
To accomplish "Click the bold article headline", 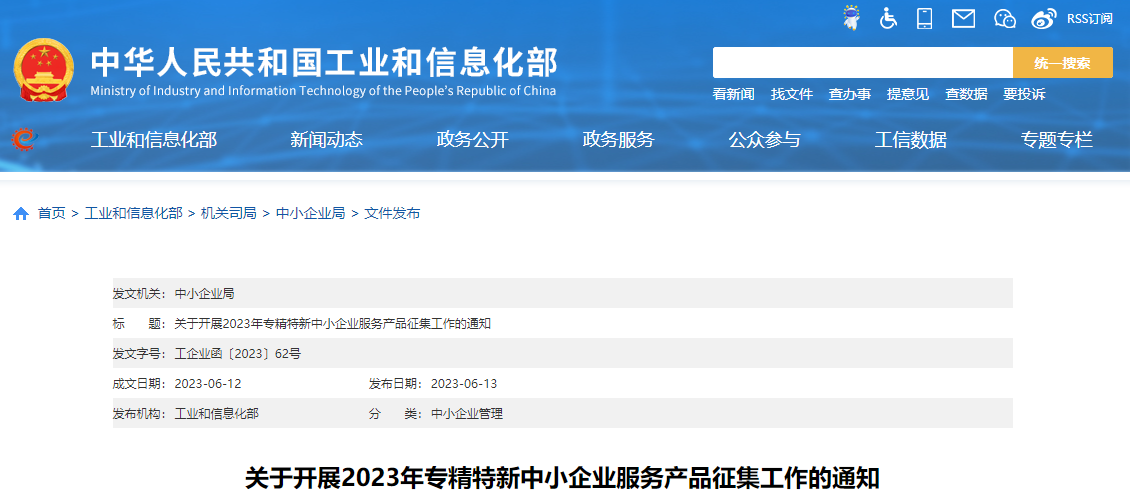I will pos(563,479).
